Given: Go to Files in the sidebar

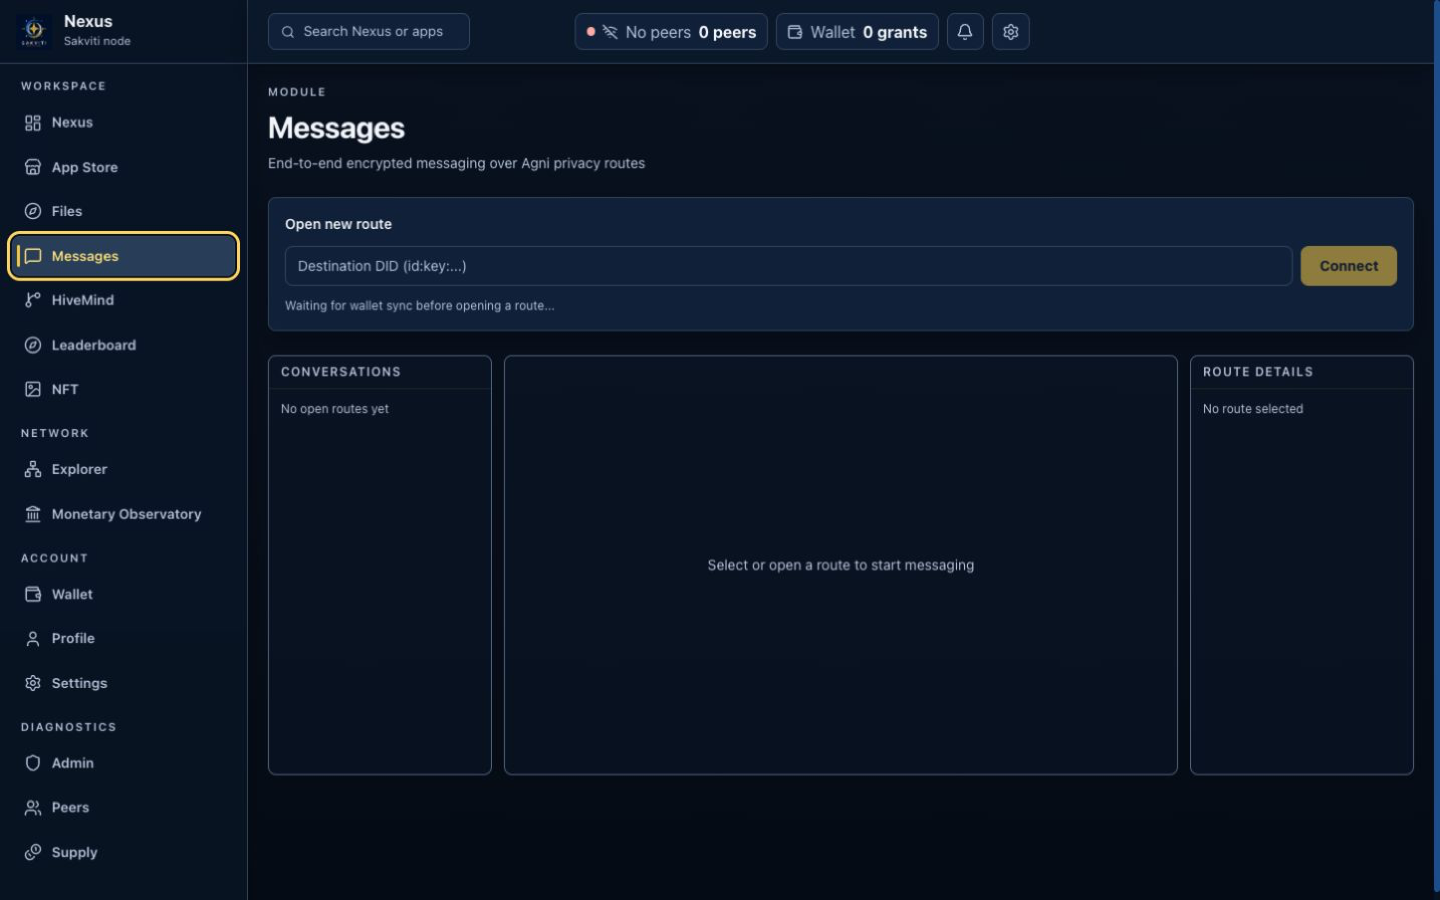Looking at the screenshot, I should [123, 211].
